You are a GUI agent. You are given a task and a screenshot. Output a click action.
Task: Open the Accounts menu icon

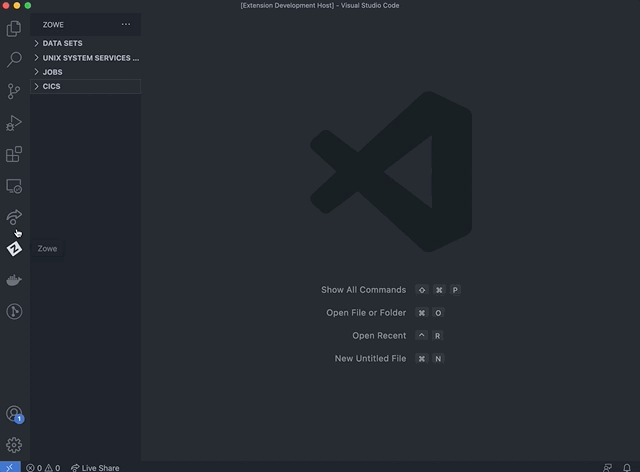14,413
